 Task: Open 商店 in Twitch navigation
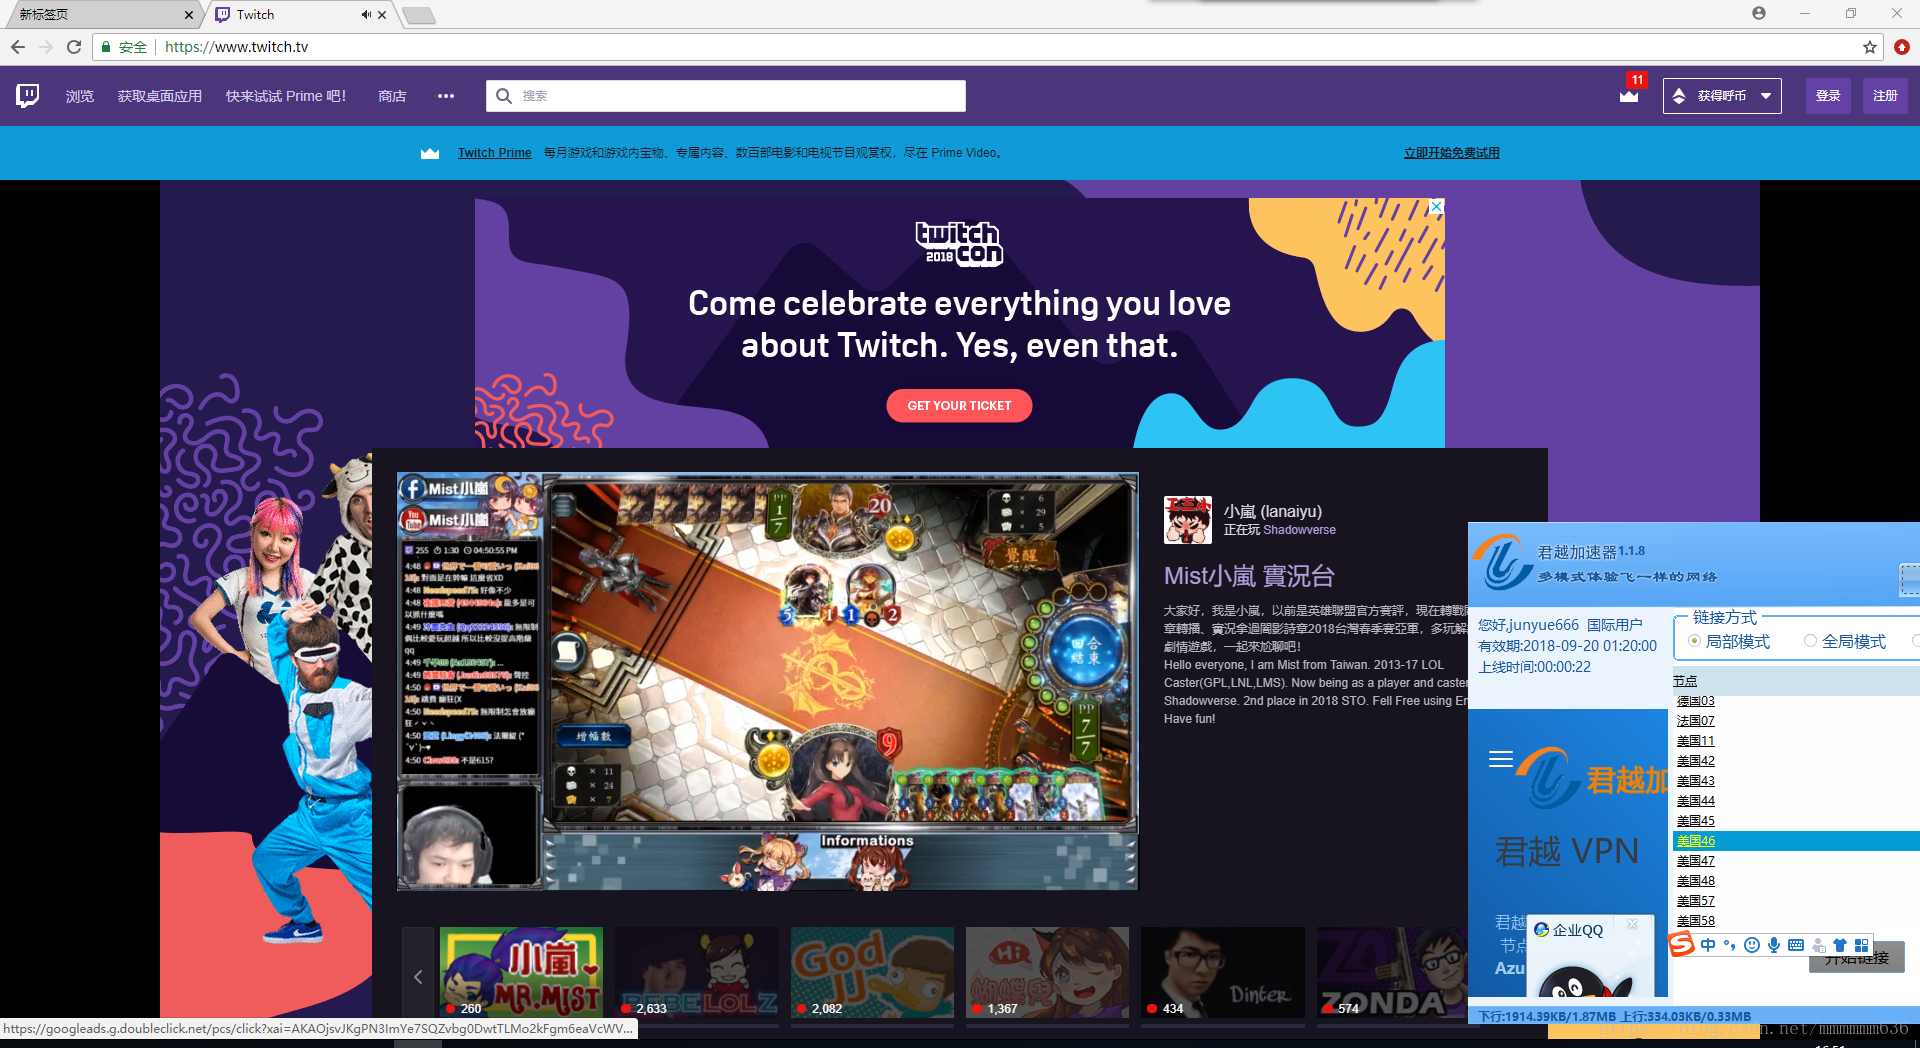coord(392,96)
